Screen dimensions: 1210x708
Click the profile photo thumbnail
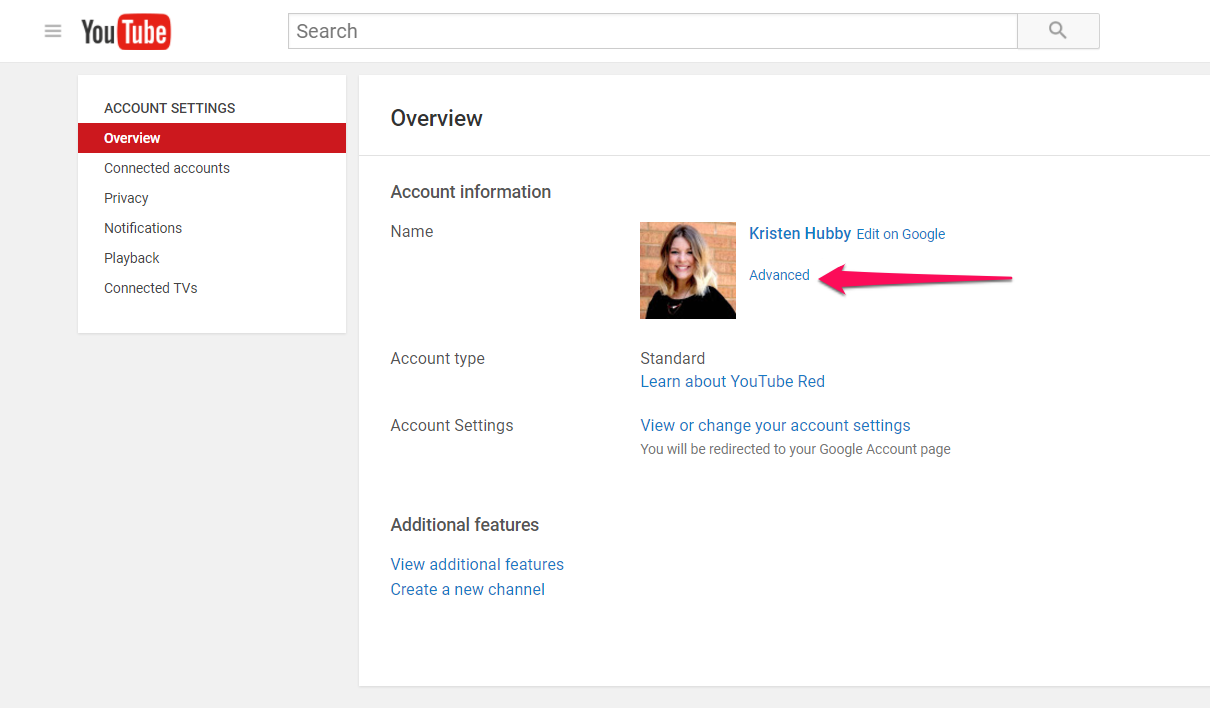point(688,270)
